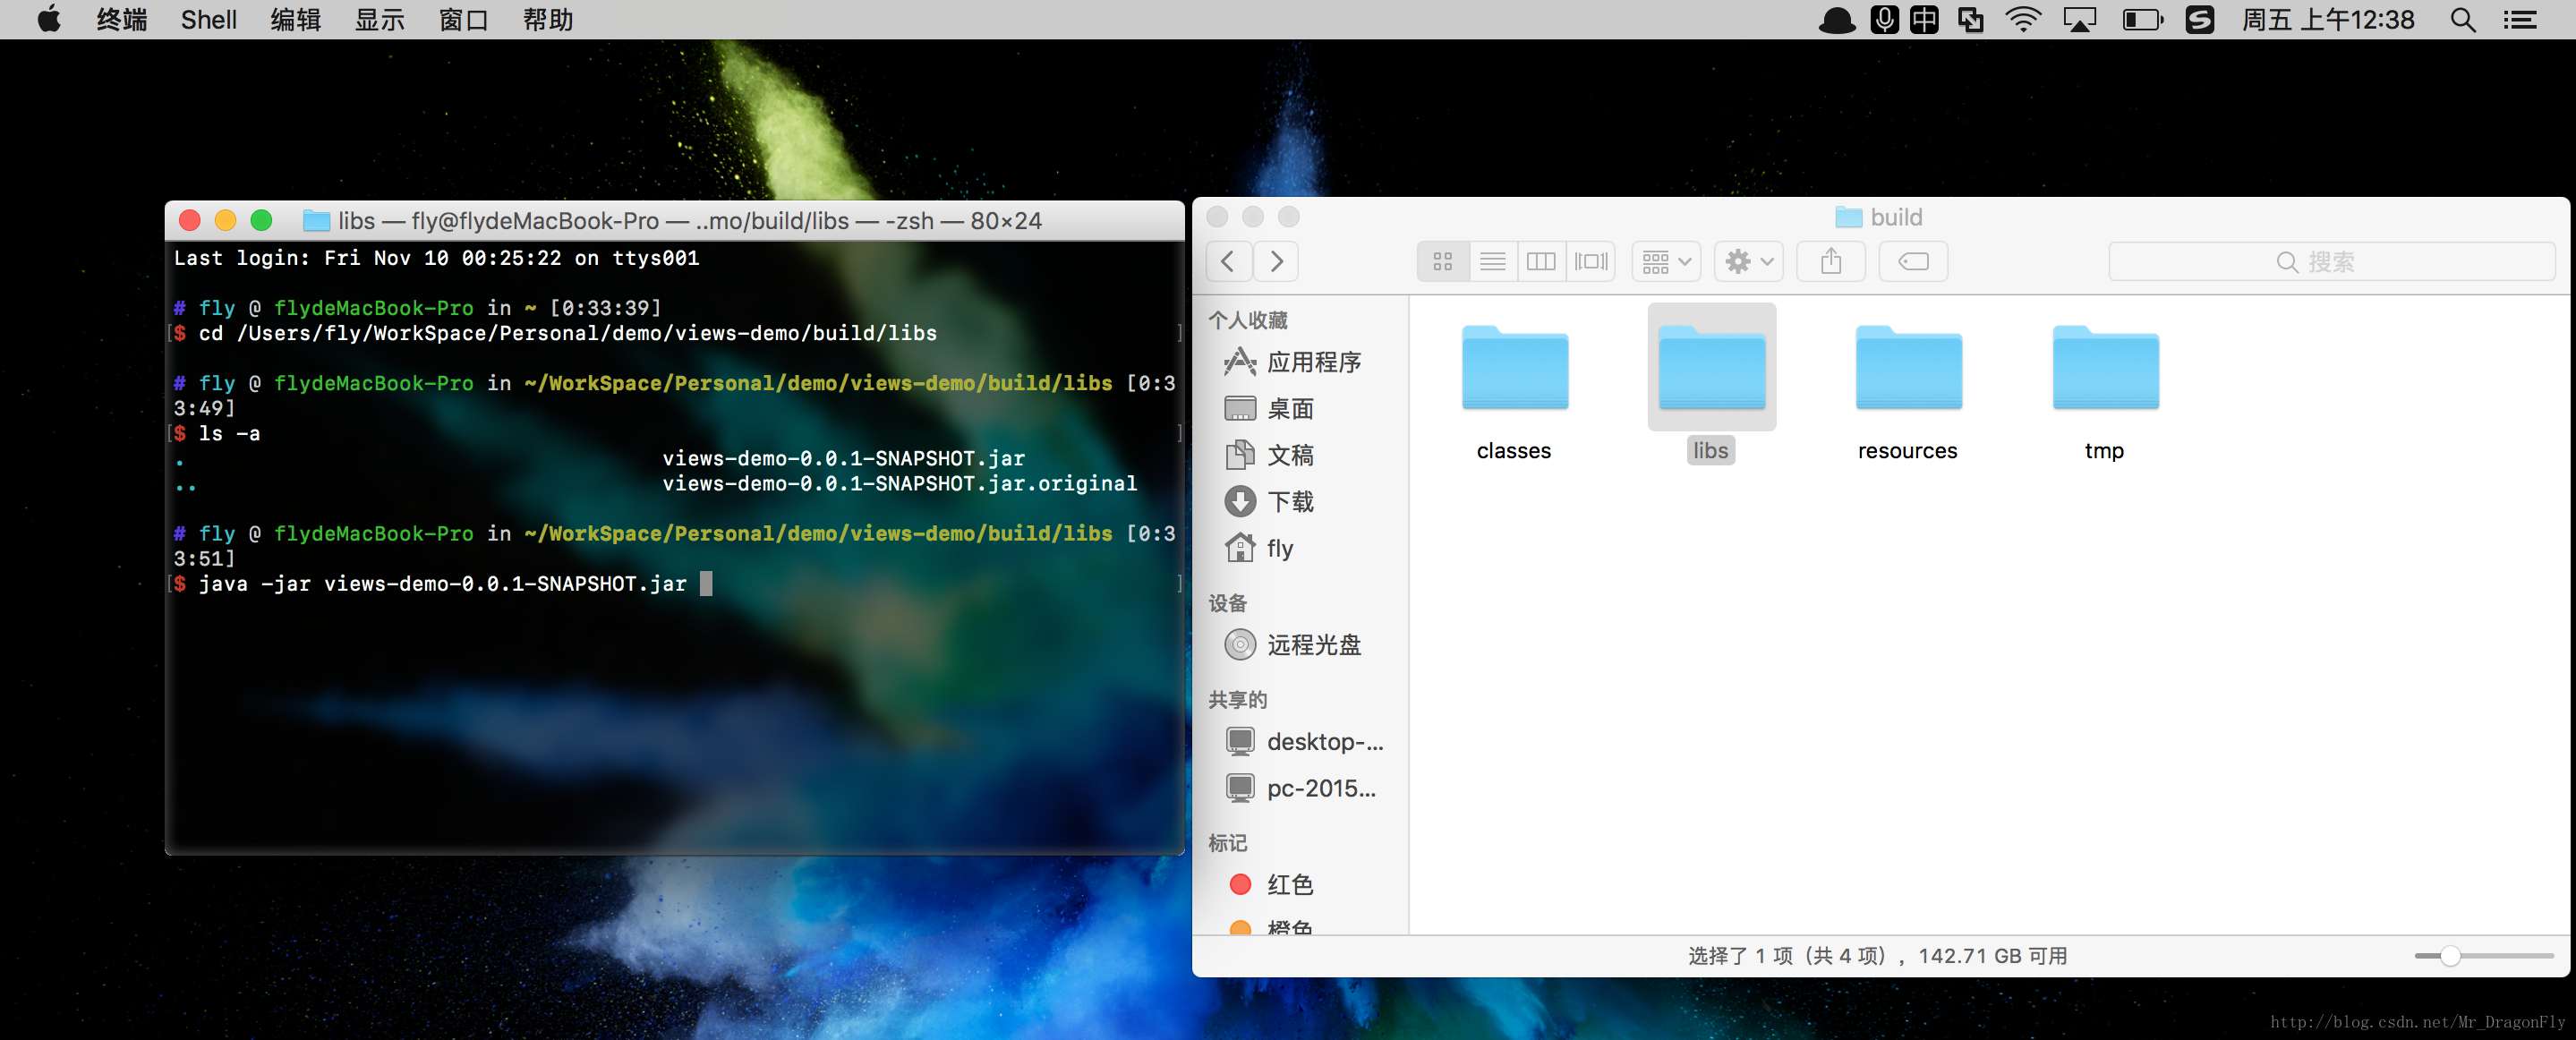2576x1040 pixels.
Task: Click the overlapping squares menu bar icon
Action: [x=1971, y=20]
